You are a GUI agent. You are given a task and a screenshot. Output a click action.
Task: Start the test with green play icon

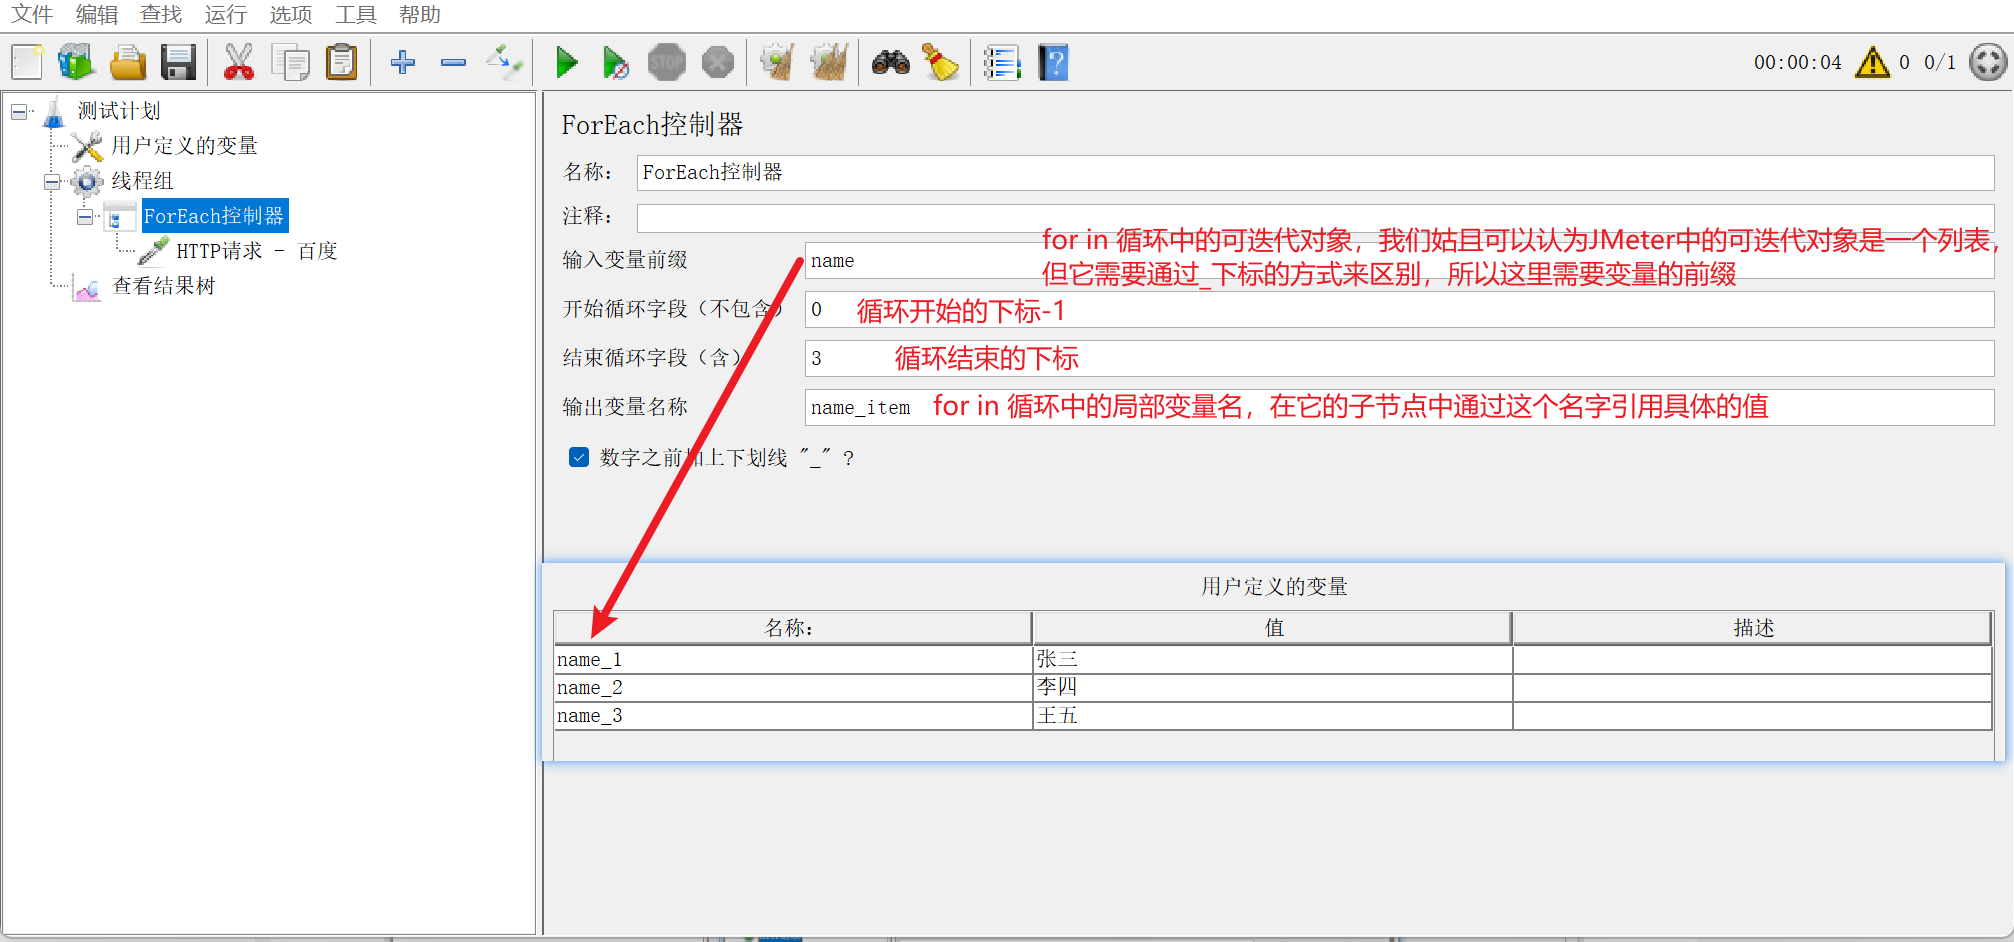(567, 62)
